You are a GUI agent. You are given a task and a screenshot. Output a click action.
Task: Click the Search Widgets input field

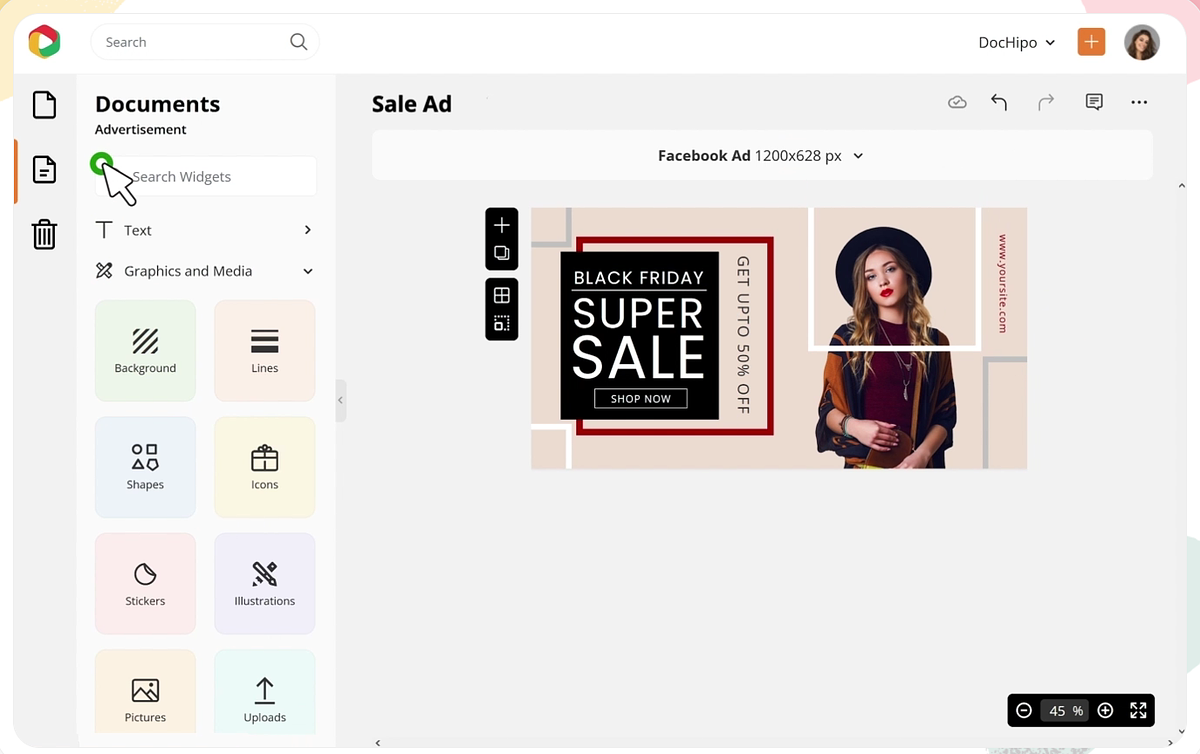click(x=206, y=176)
